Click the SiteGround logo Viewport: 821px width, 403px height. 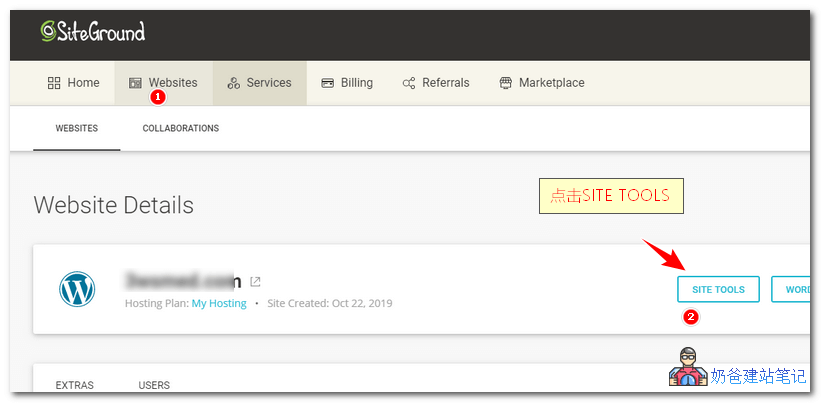click(93, 32)
